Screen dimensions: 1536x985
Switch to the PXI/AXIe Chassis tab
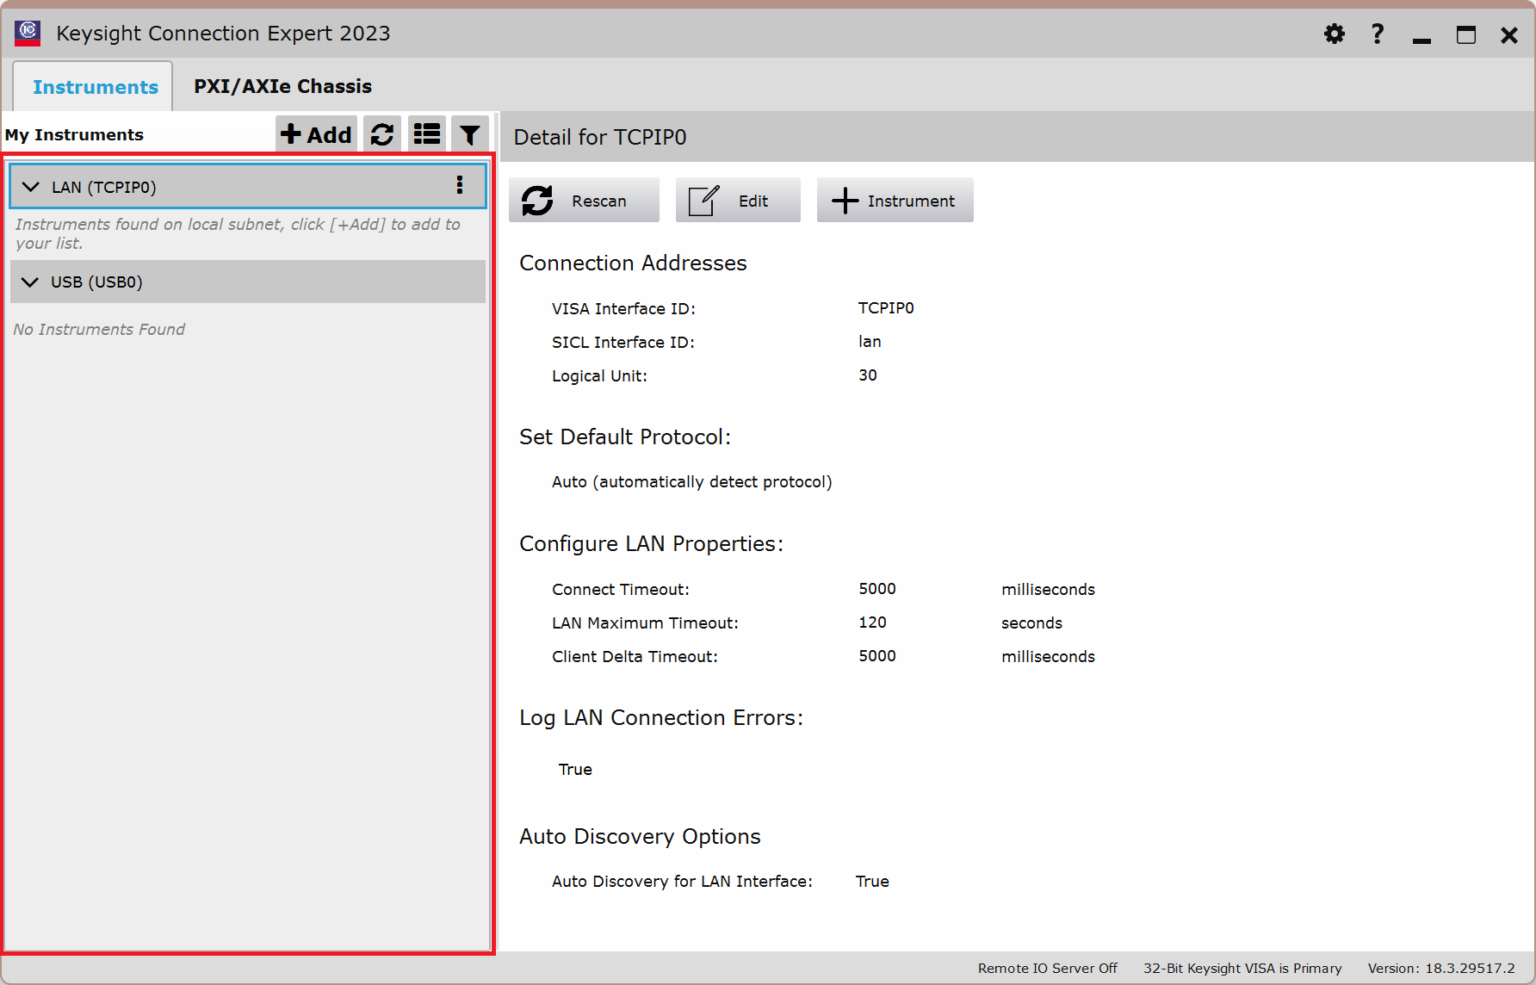coord(282,87)
